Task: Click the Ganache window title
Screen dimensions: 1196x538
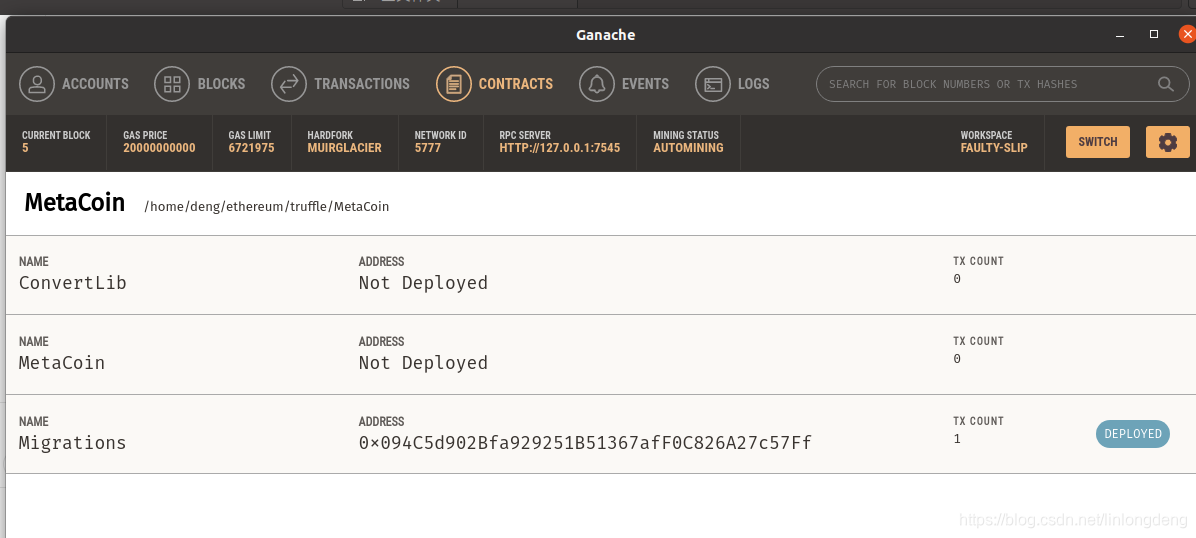Action: (606, 35)
